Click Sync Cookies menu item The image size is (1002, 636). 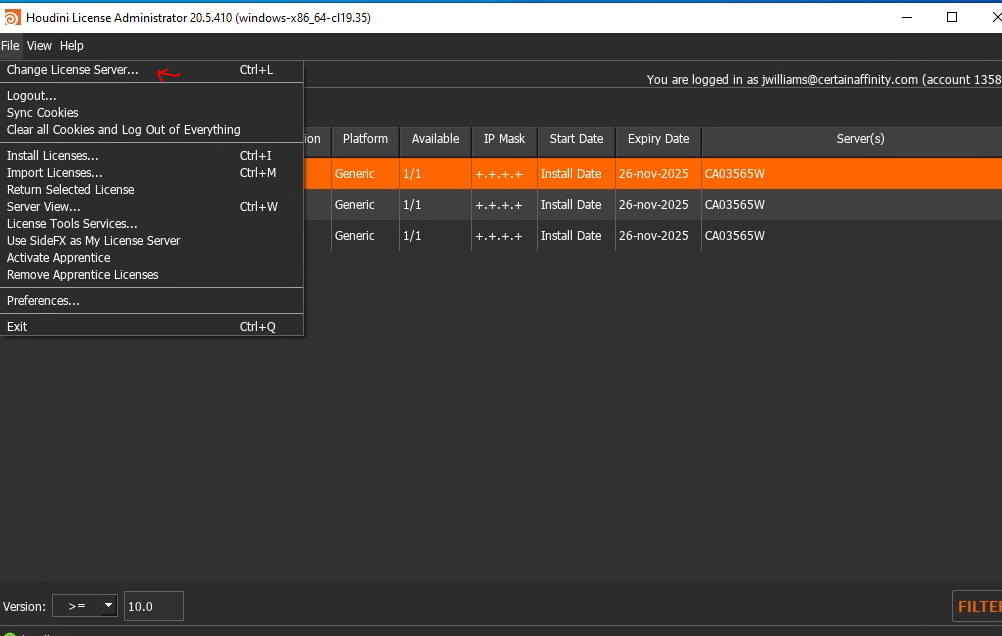tap(151, 112)
